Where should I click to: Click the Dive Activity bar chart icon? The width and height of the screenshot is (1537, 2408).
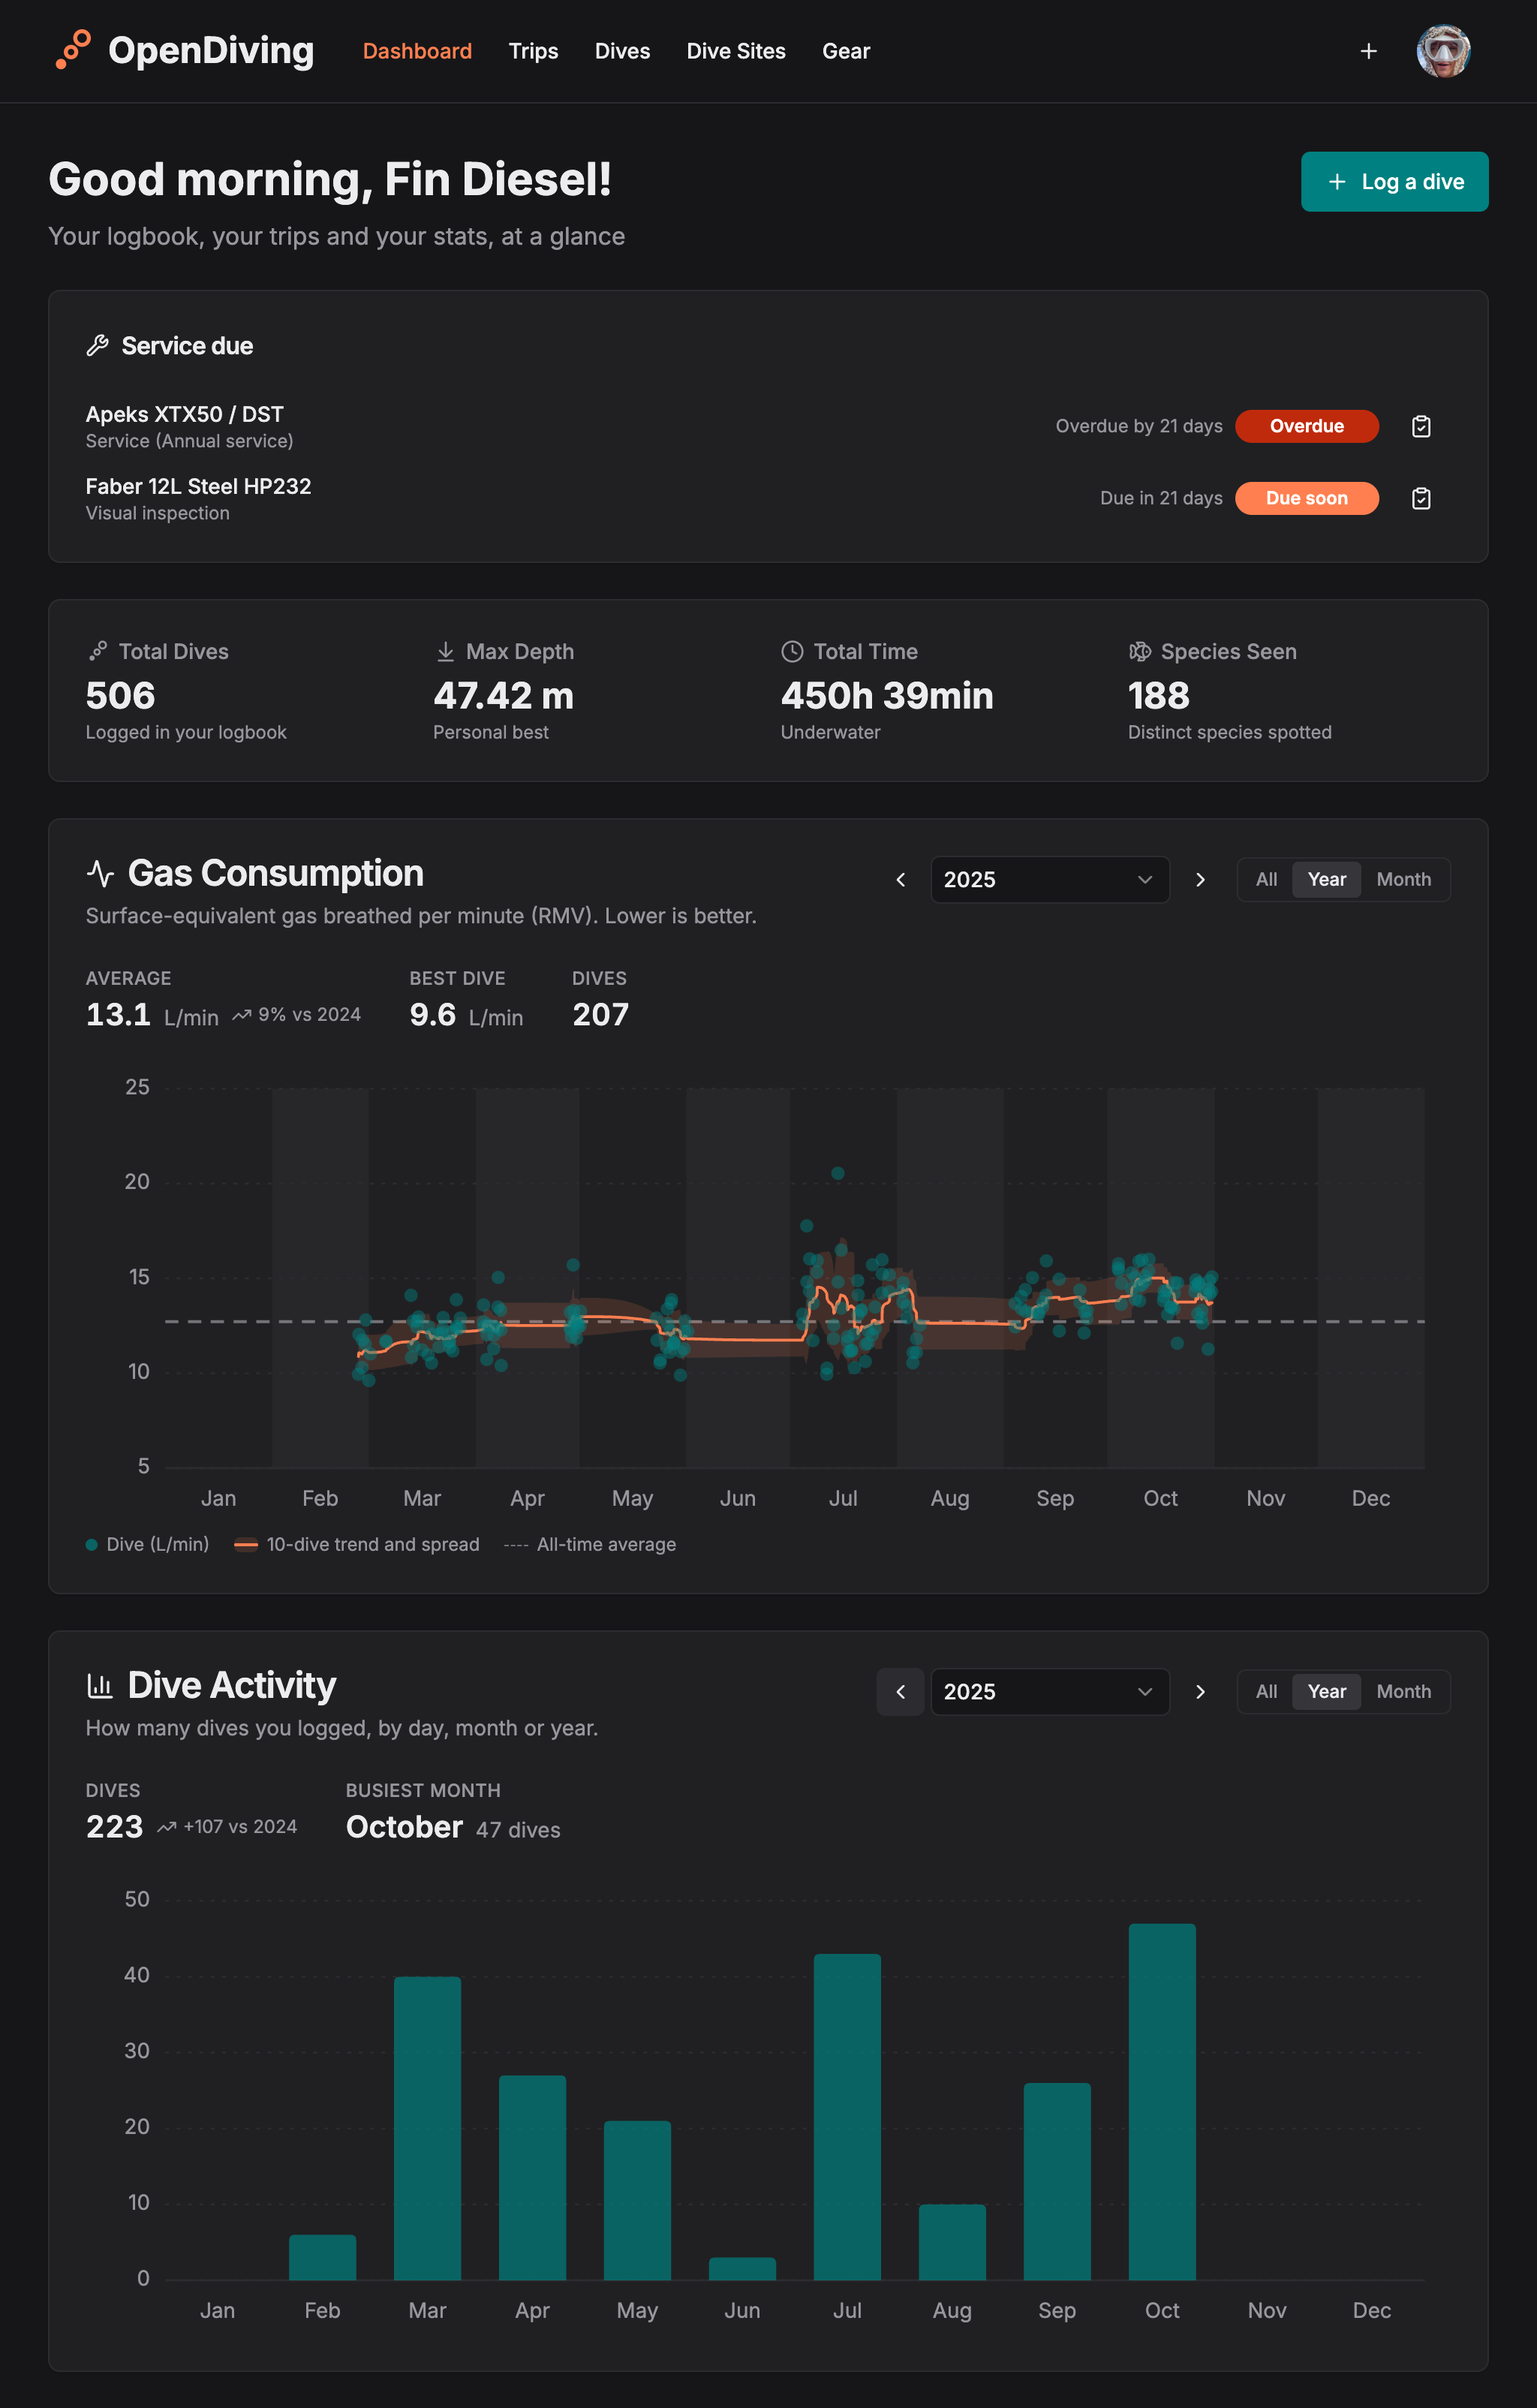point(100,1686)
